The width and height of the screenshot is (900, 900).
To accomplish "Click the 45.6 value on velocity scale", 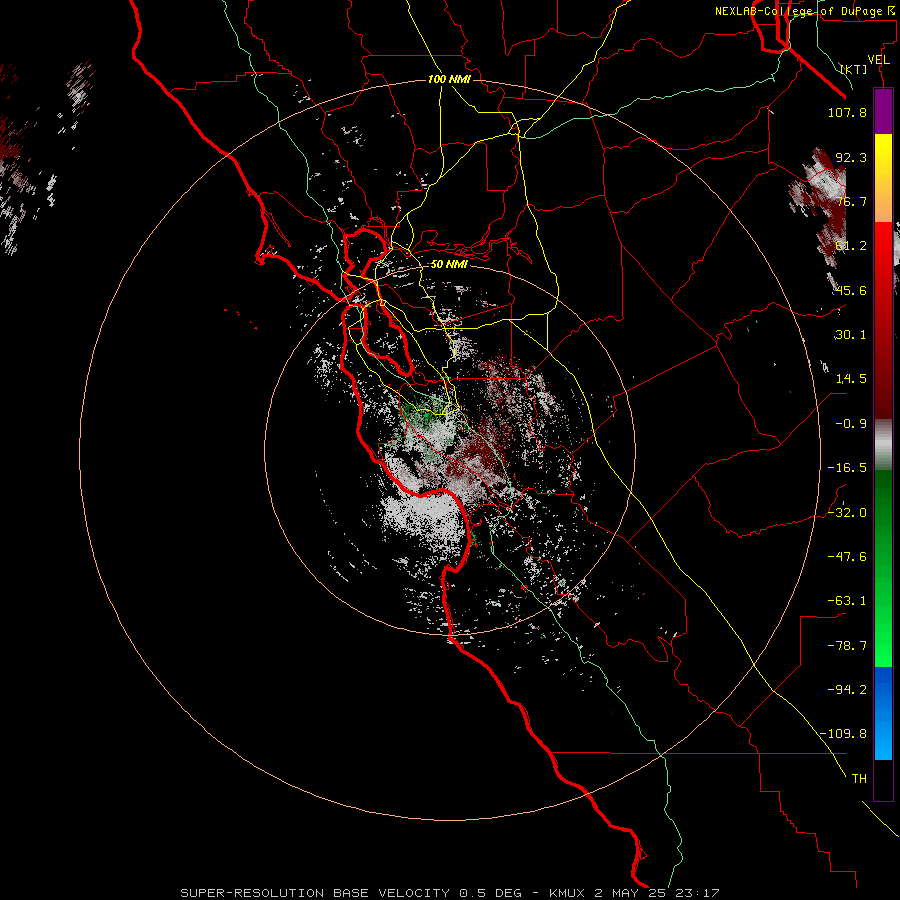I will 851,290.
